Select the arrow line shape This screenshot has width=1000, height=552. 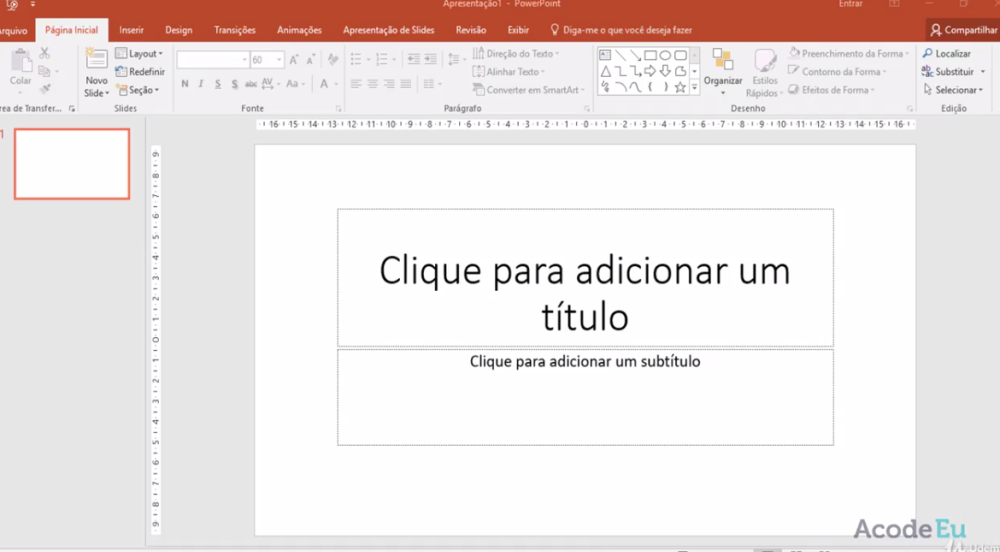tap(635, 55)
